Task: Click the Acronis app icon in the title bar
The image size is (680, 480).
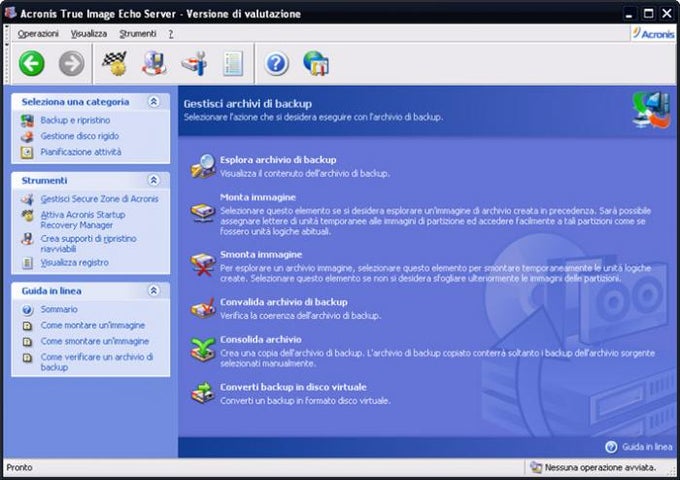Action: (x=10, y=13)
